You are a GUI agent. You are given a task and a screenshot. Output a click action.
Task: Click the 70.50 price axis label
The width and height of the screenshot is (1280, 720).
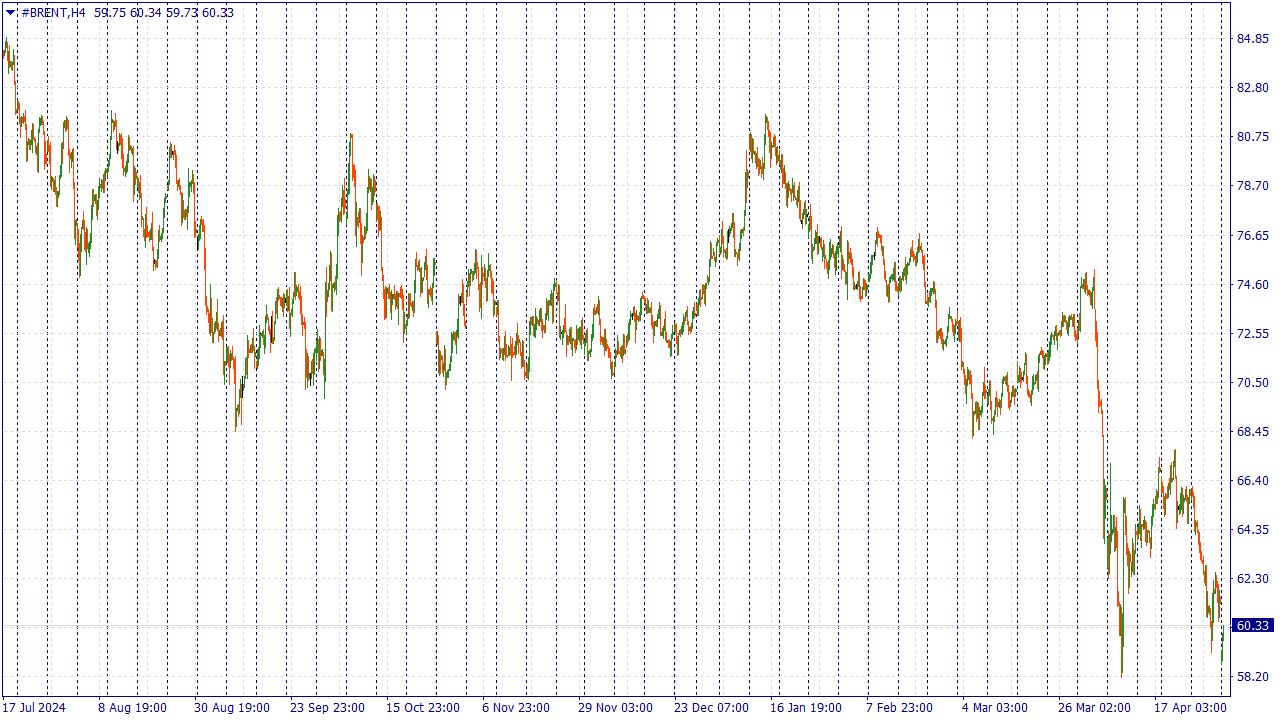tap(1253, 382)
